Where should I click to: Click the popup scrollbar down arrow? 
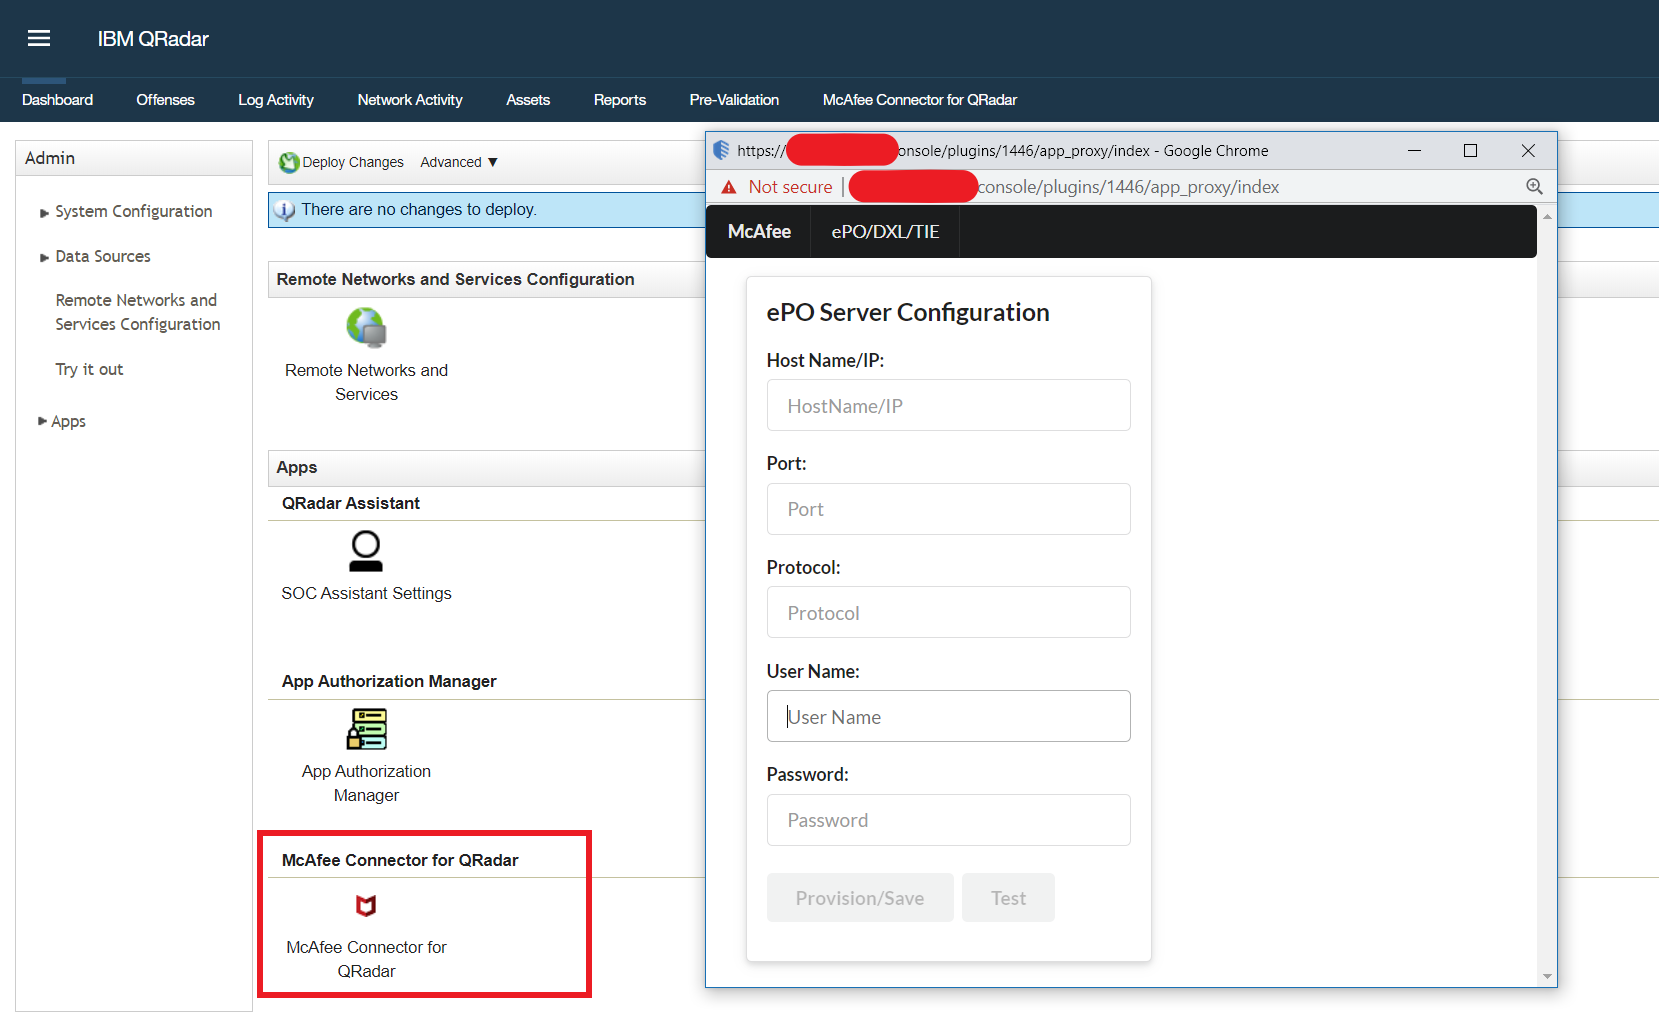1547,977
